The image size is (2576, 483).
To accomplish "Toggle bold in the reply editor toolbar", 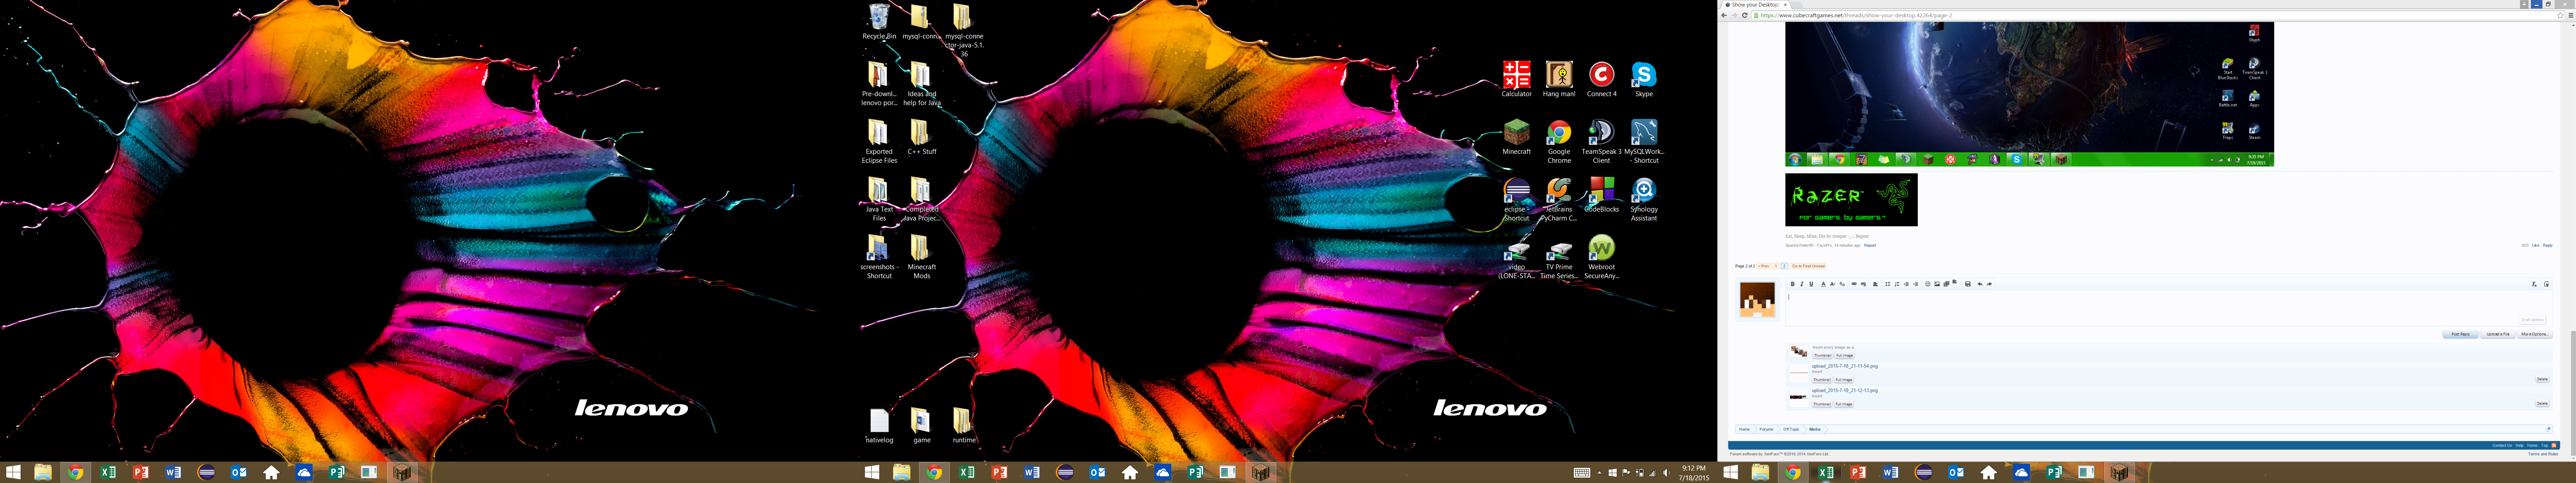I will click(x=1793, y=284).
